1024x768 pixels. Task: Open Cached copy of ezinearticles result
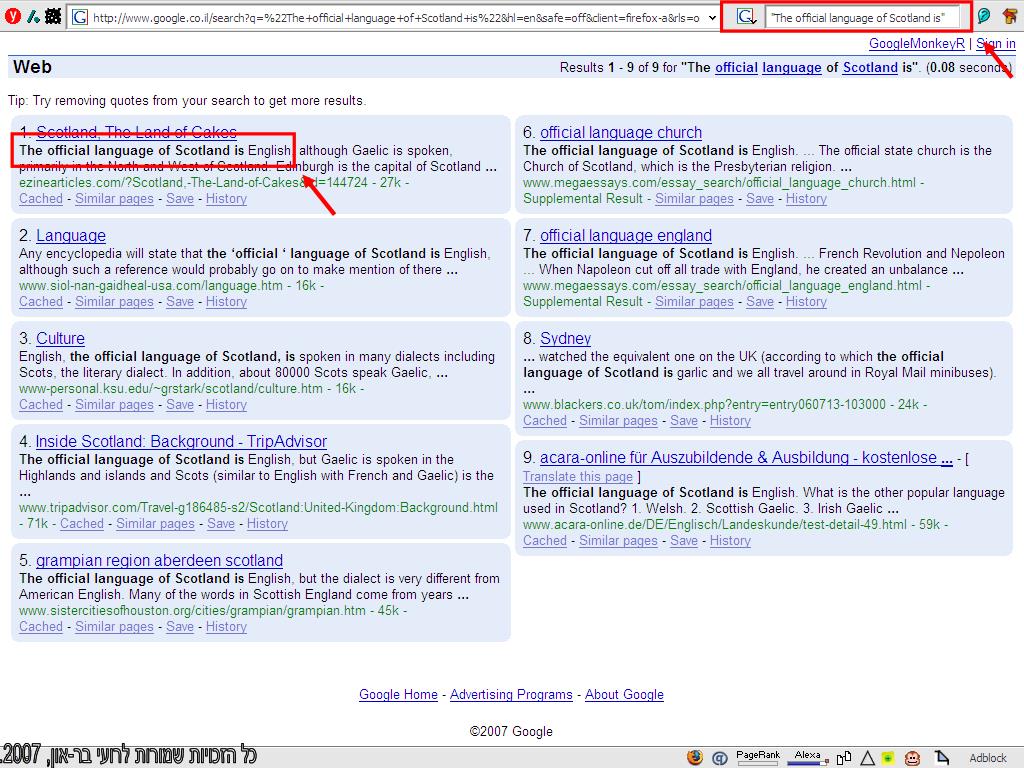point(40,199)
